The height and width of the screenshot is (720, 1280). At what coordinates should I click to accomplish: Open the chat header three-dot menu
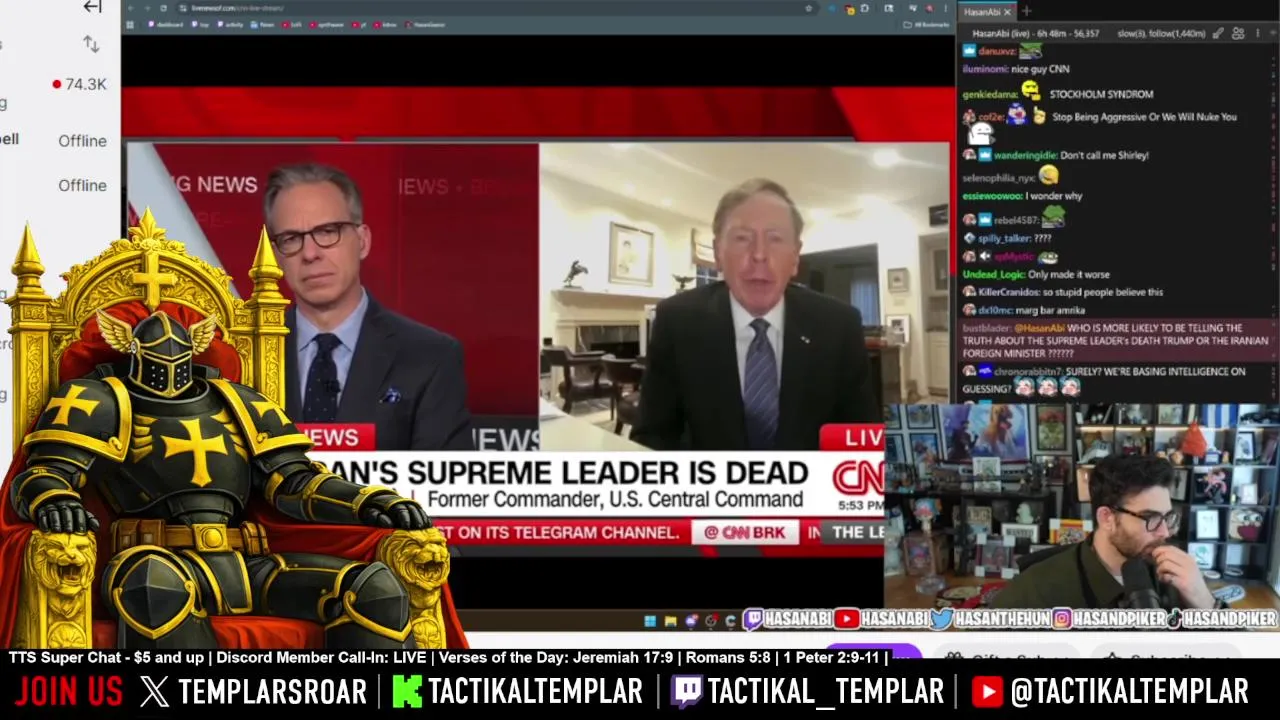[x=1258, y=34]
